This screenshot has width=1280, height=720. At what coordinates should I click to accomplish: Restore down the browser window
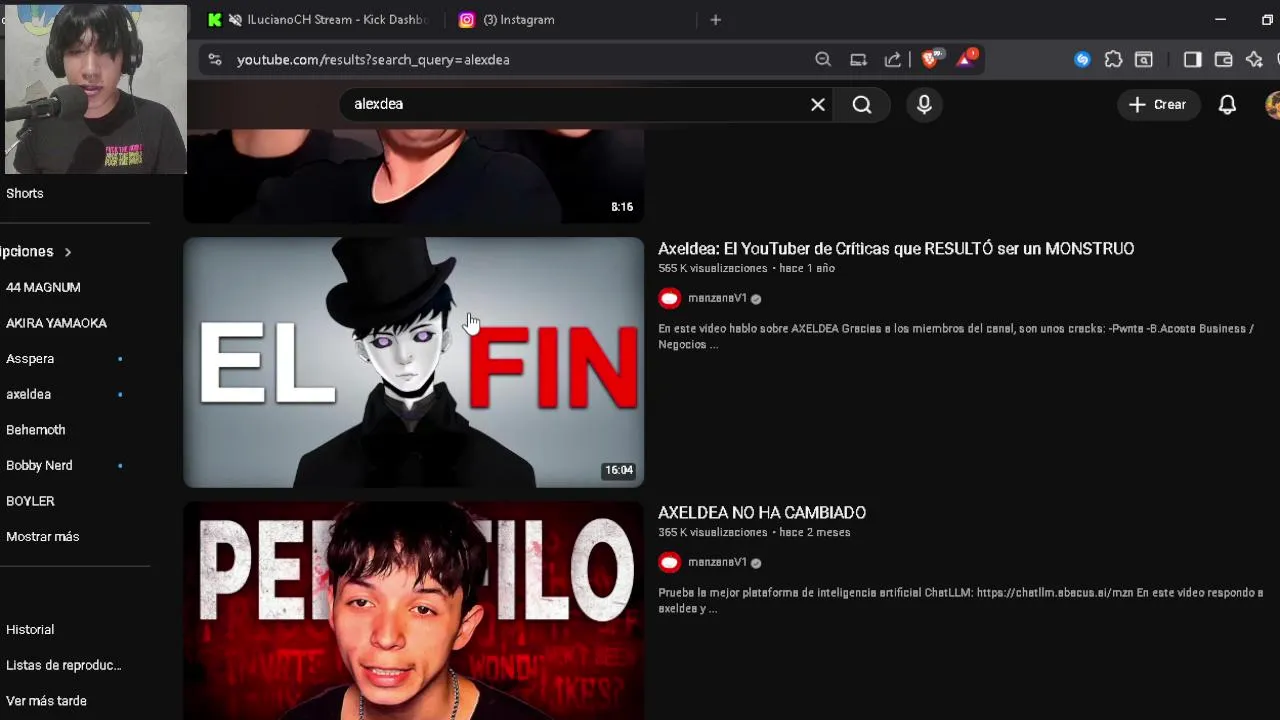1268,19
